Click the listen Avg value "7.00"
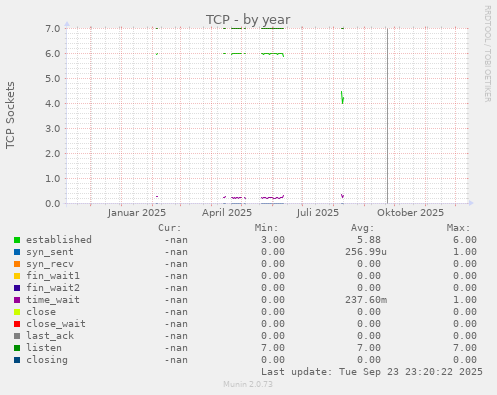The height and width of the screenshot is (395, 497). [x=369, y=348]
